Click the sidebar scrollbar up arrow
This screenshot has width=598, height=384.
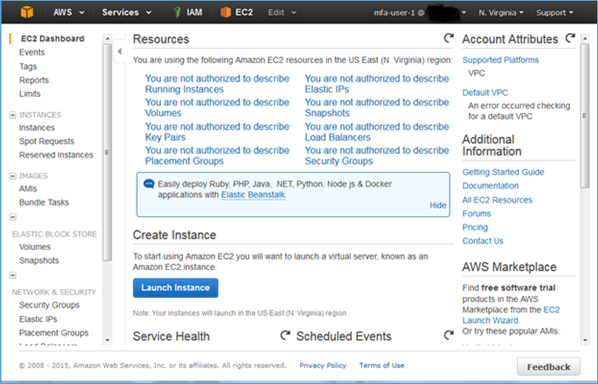click(107, 39)
